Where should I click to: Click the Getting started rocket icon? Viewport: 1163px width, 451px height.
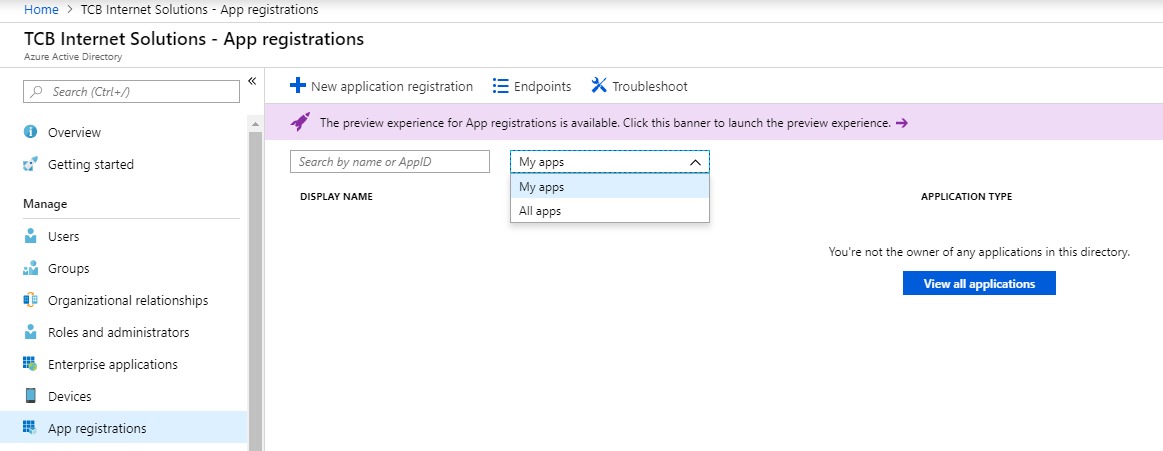30,164
